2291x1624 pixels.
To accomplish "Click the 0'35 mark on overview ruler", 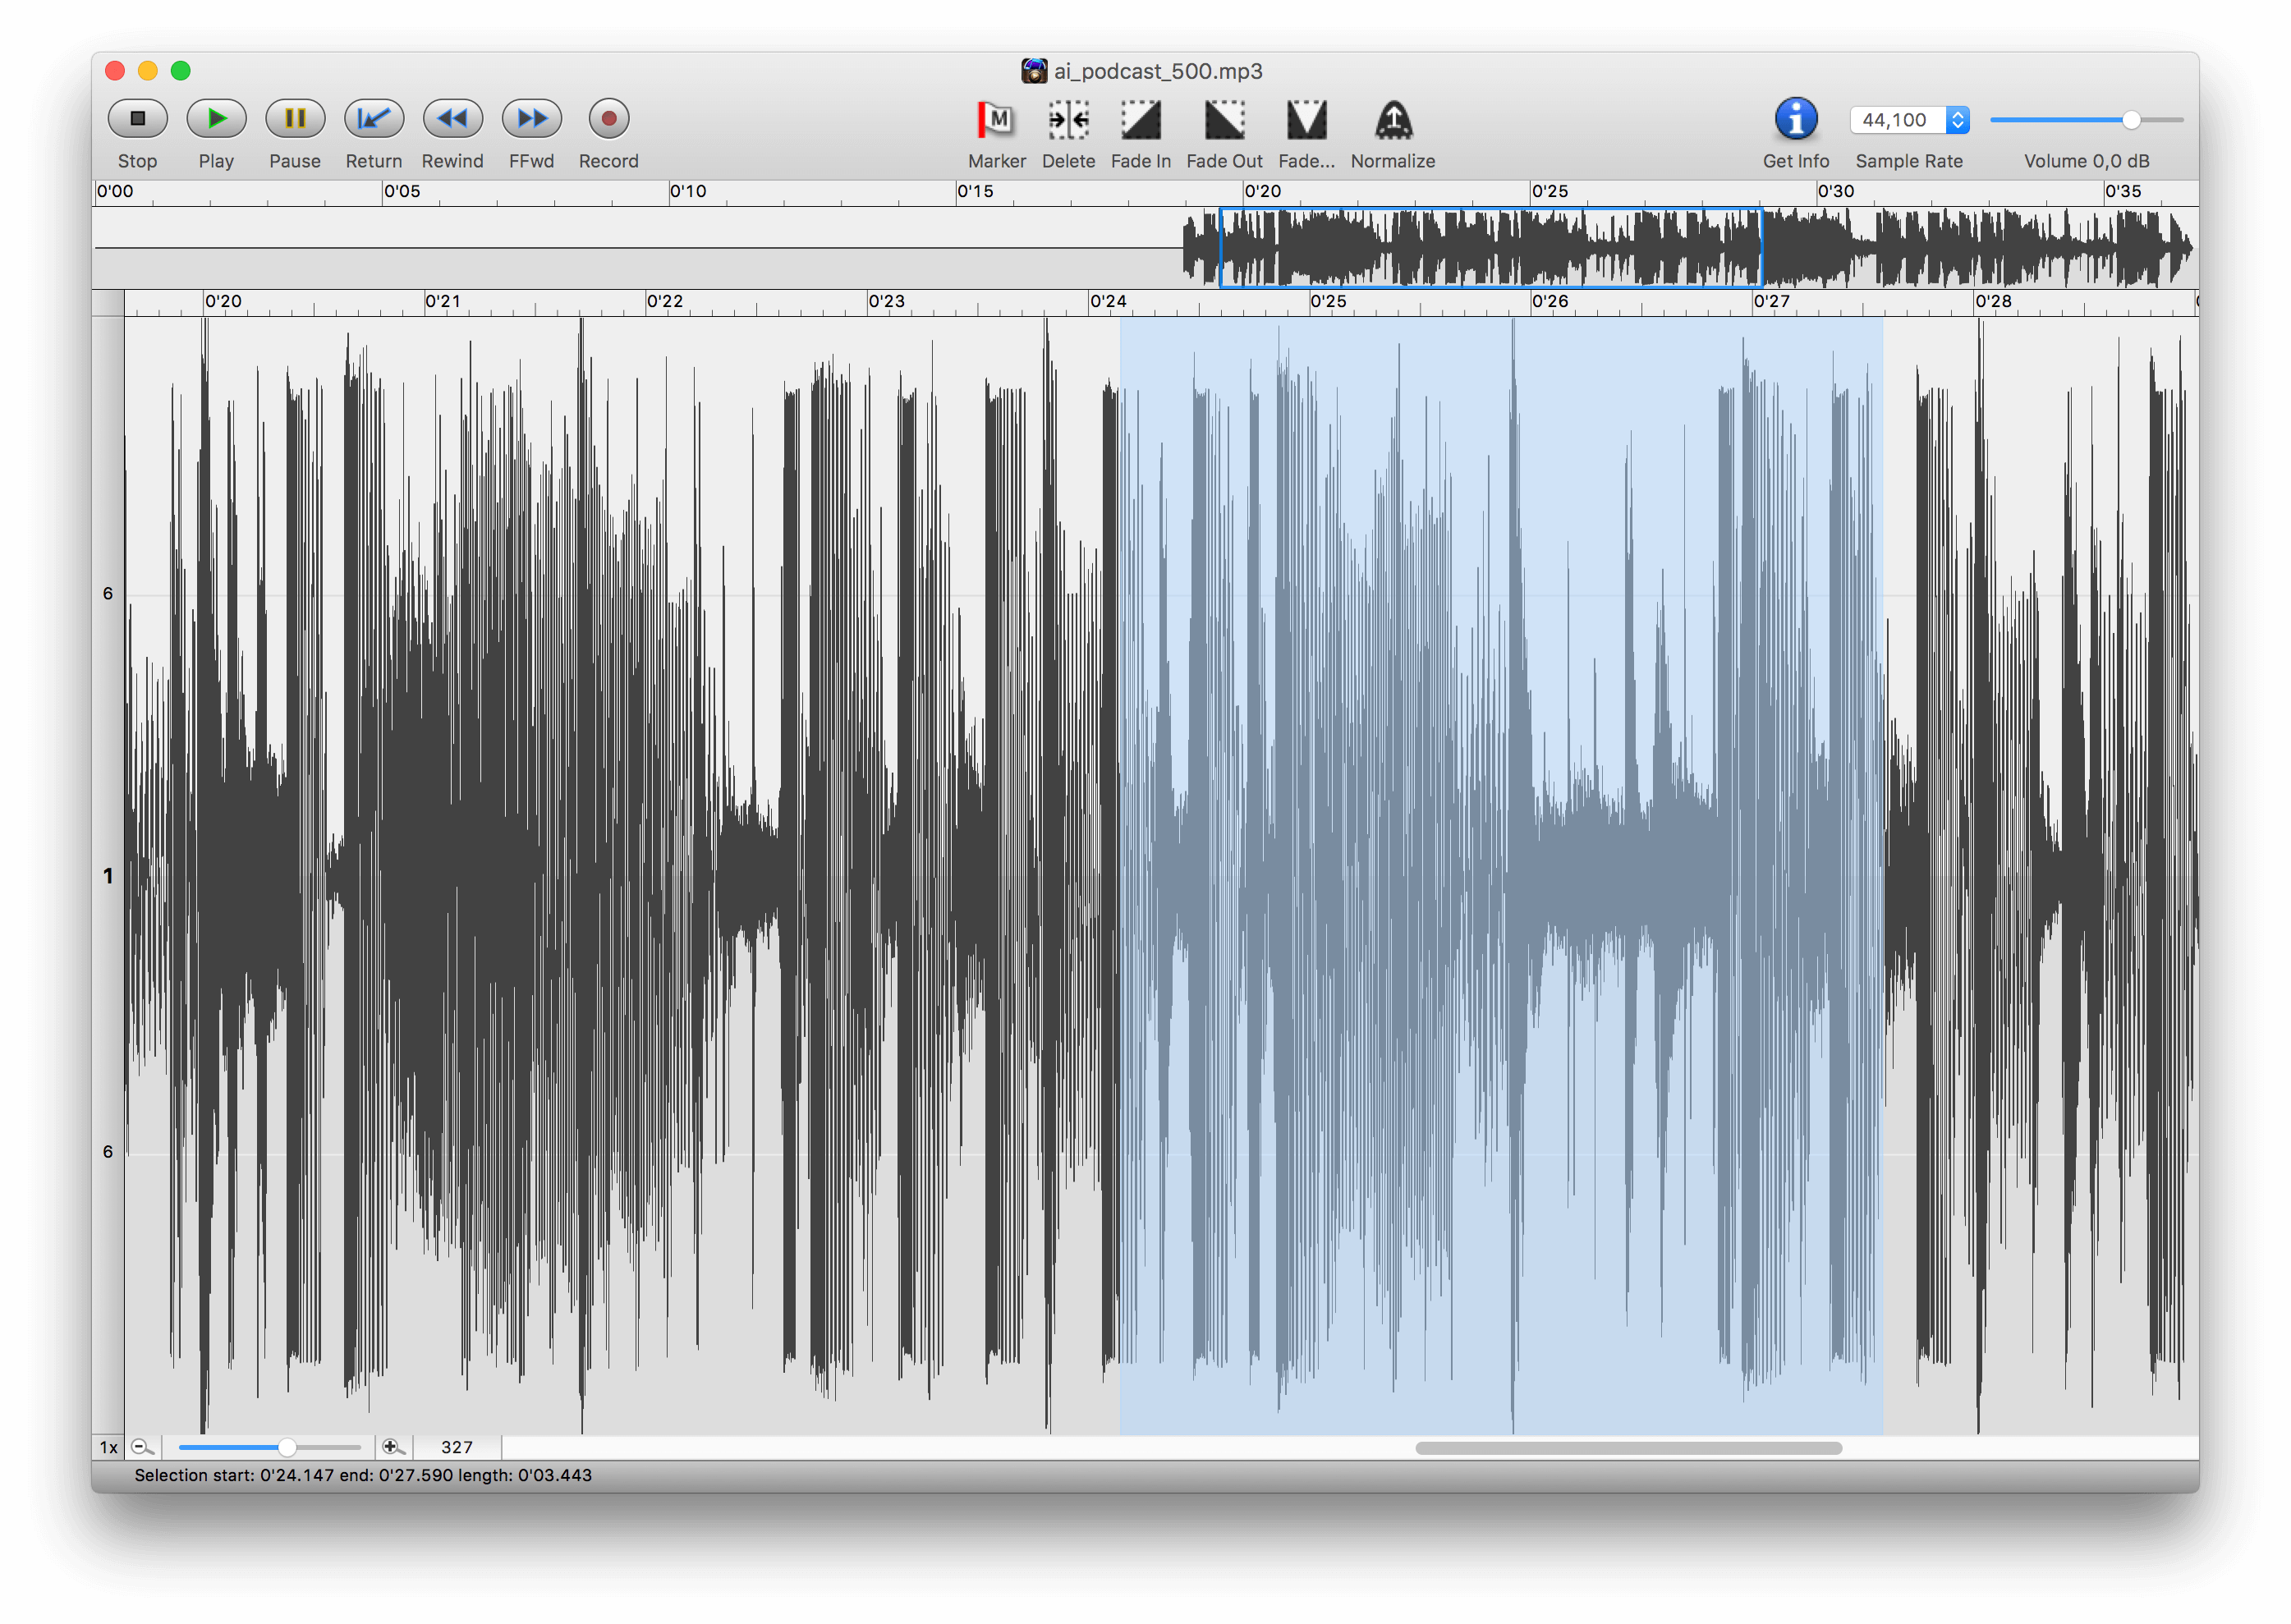I will [2123, 191].
